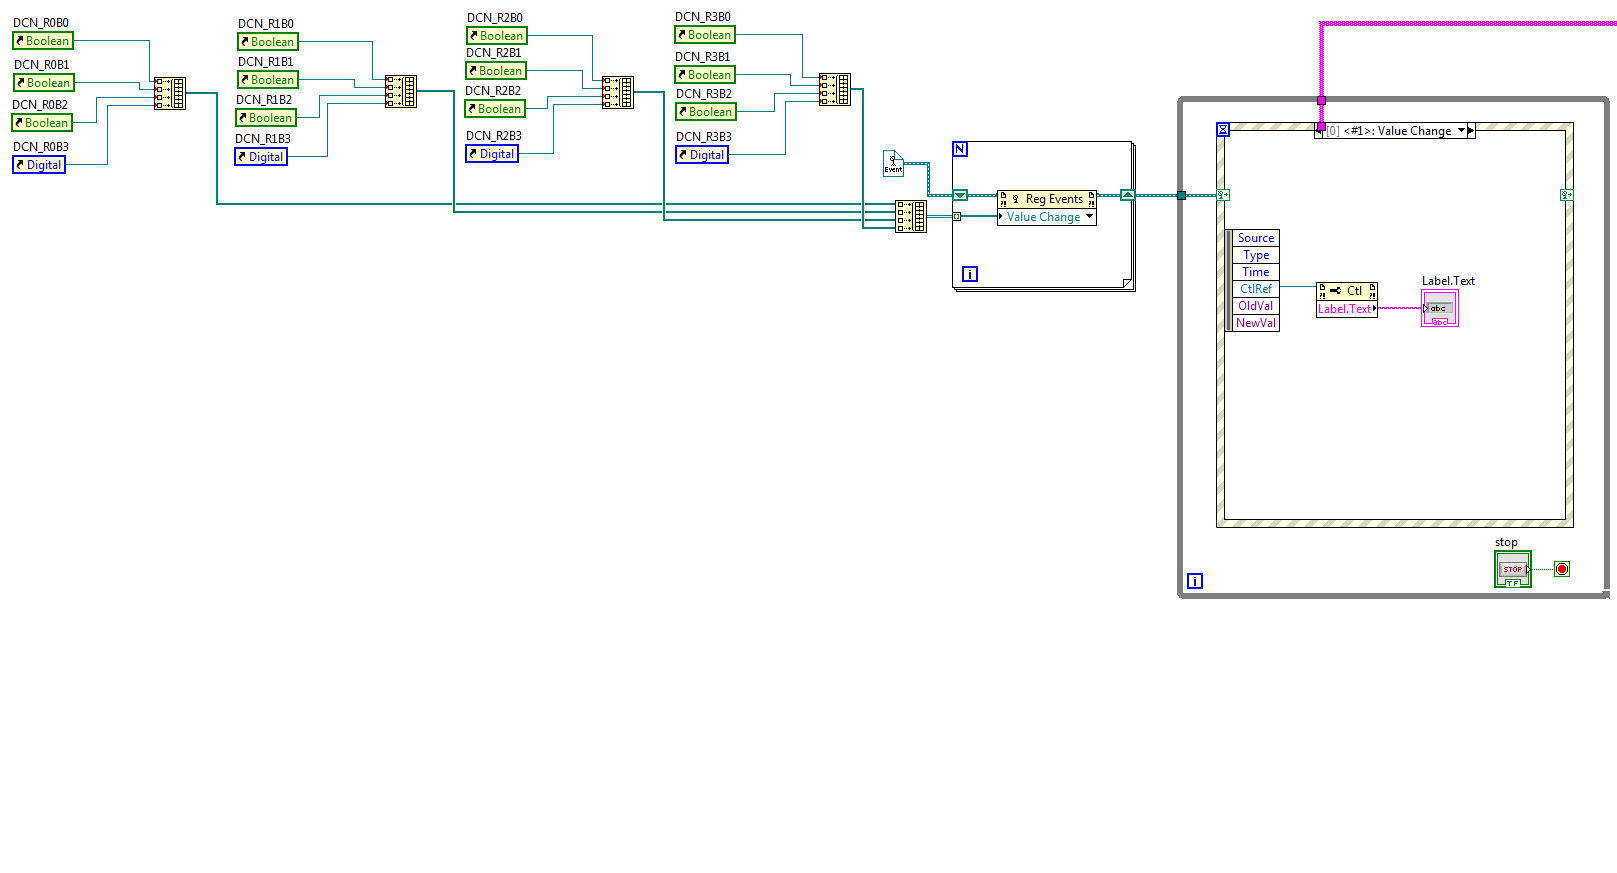
Task: Click the DCN_R2B3 Digital reference
Action: [x=492, y=154]
